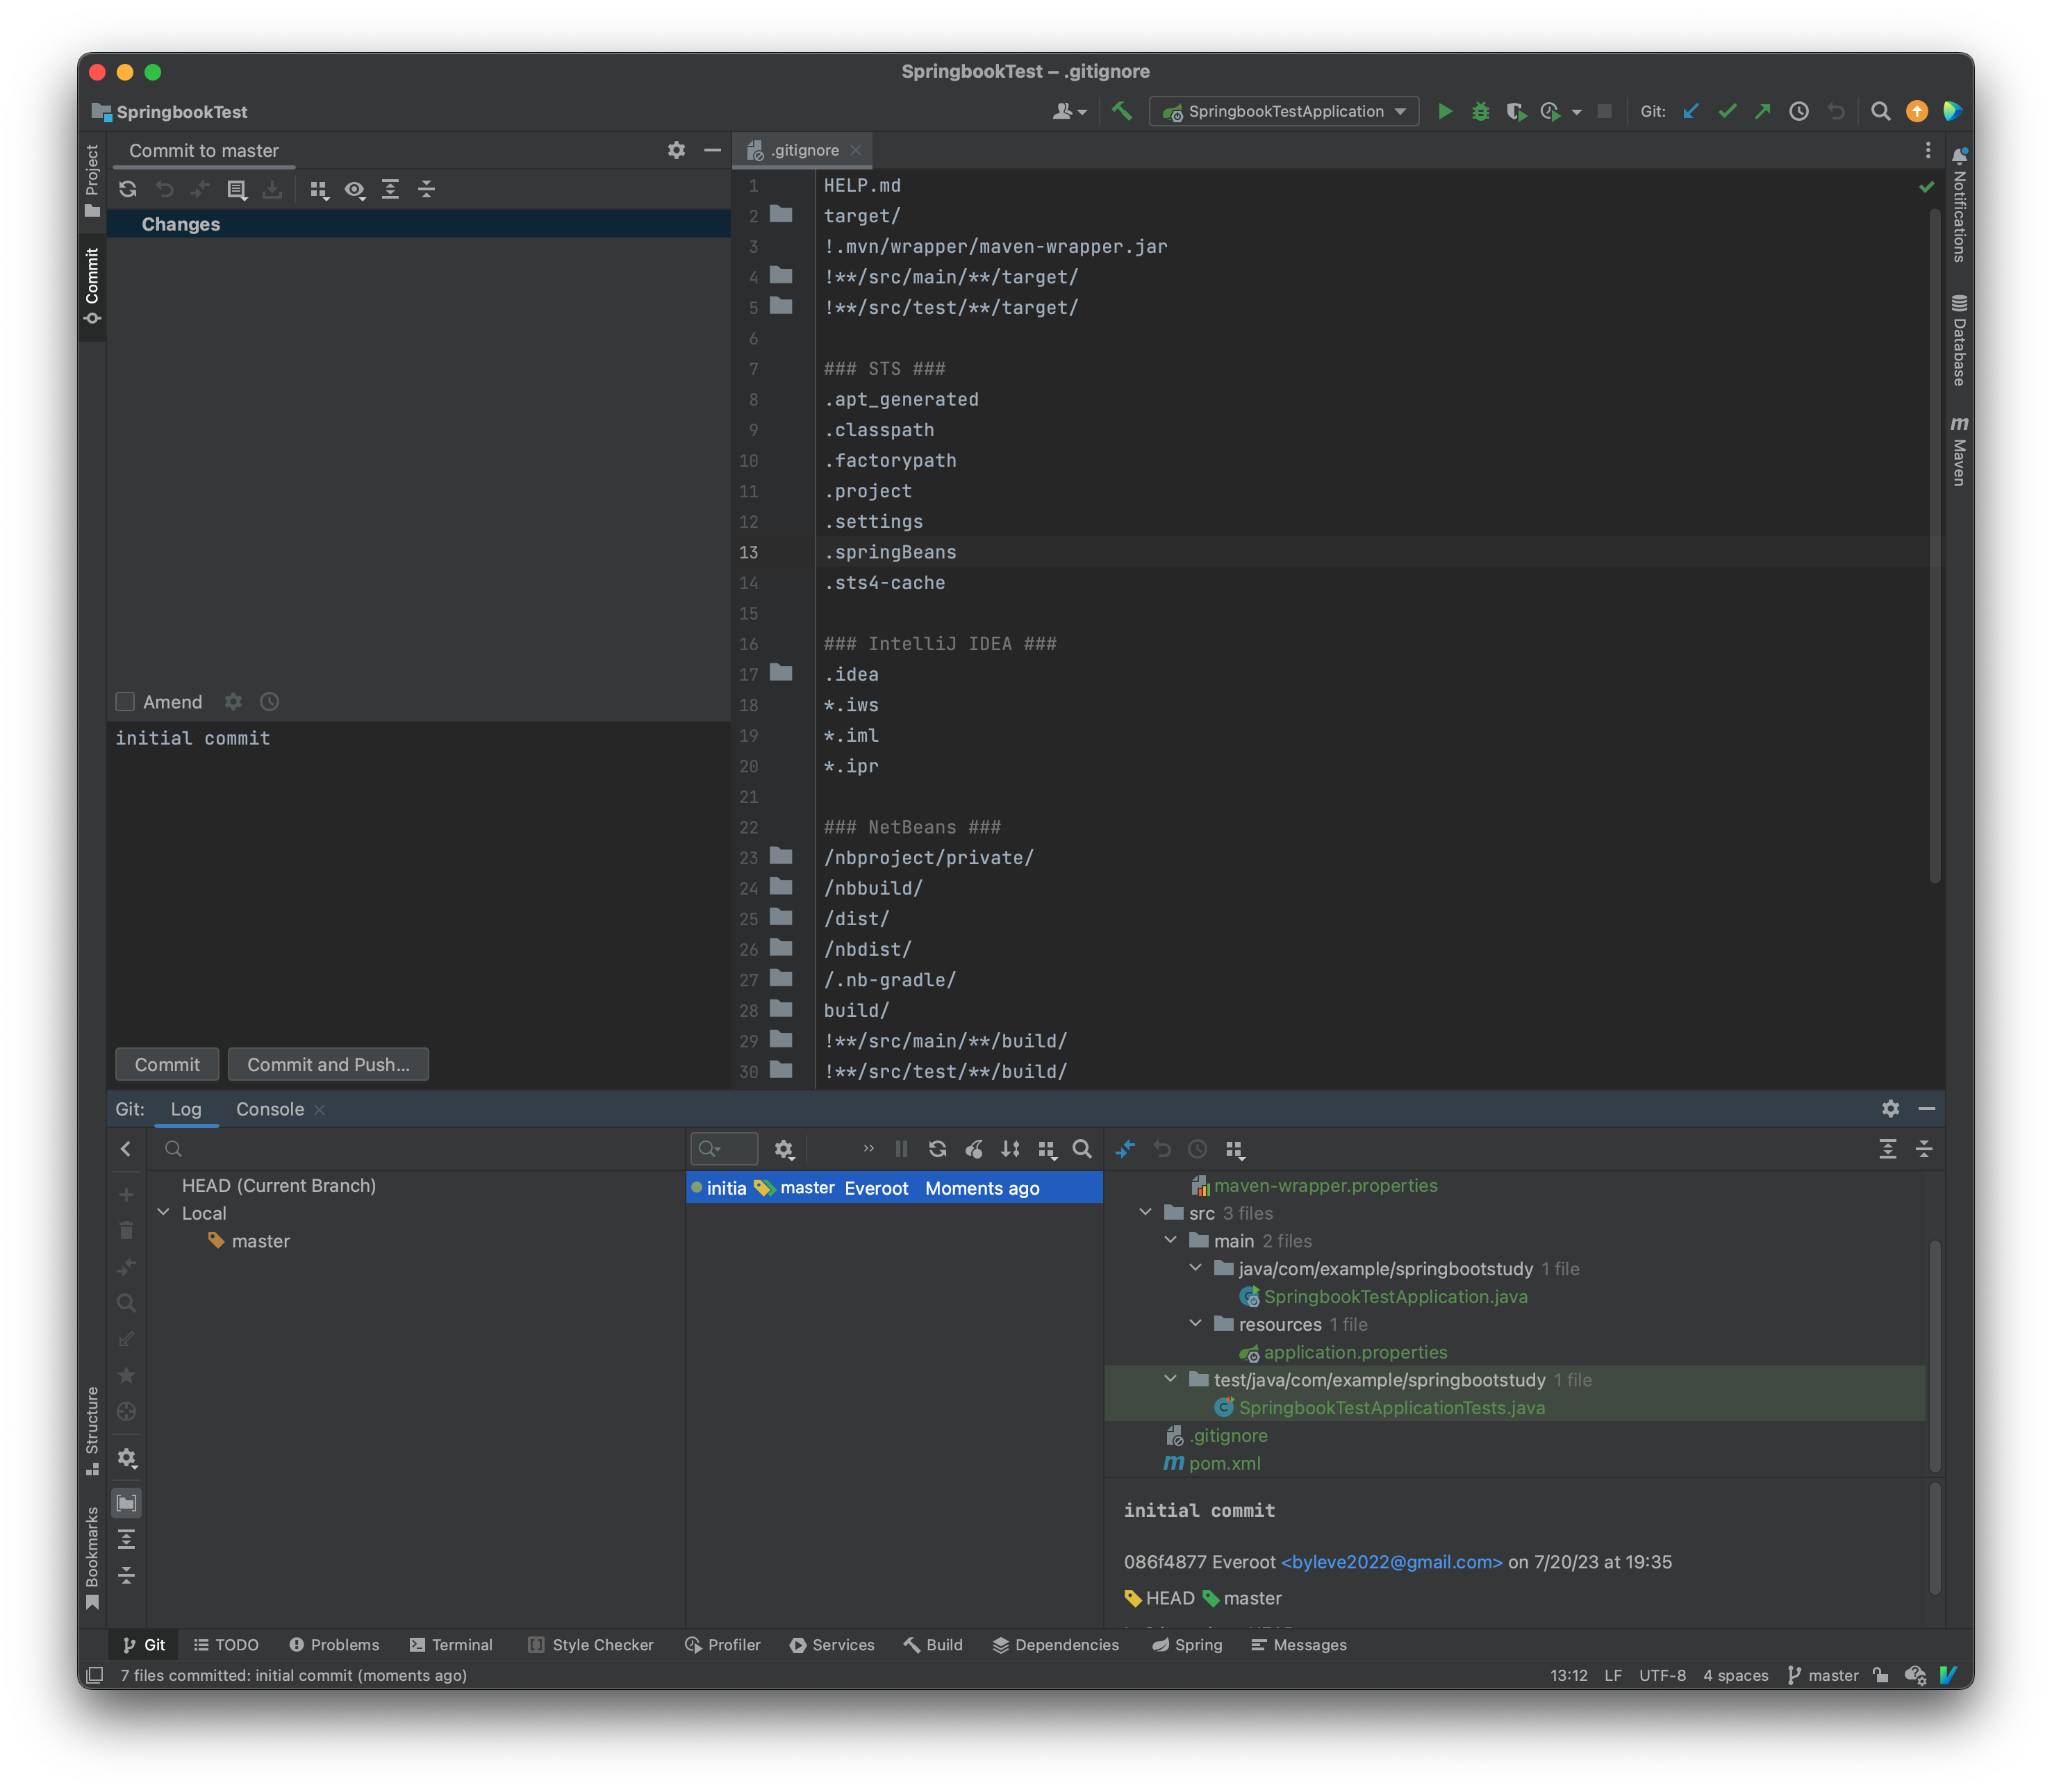Open Search Everywhere magnifier icon
The width and height of the screenshot is (2052, 1792).
click(x=1880, y=112)
